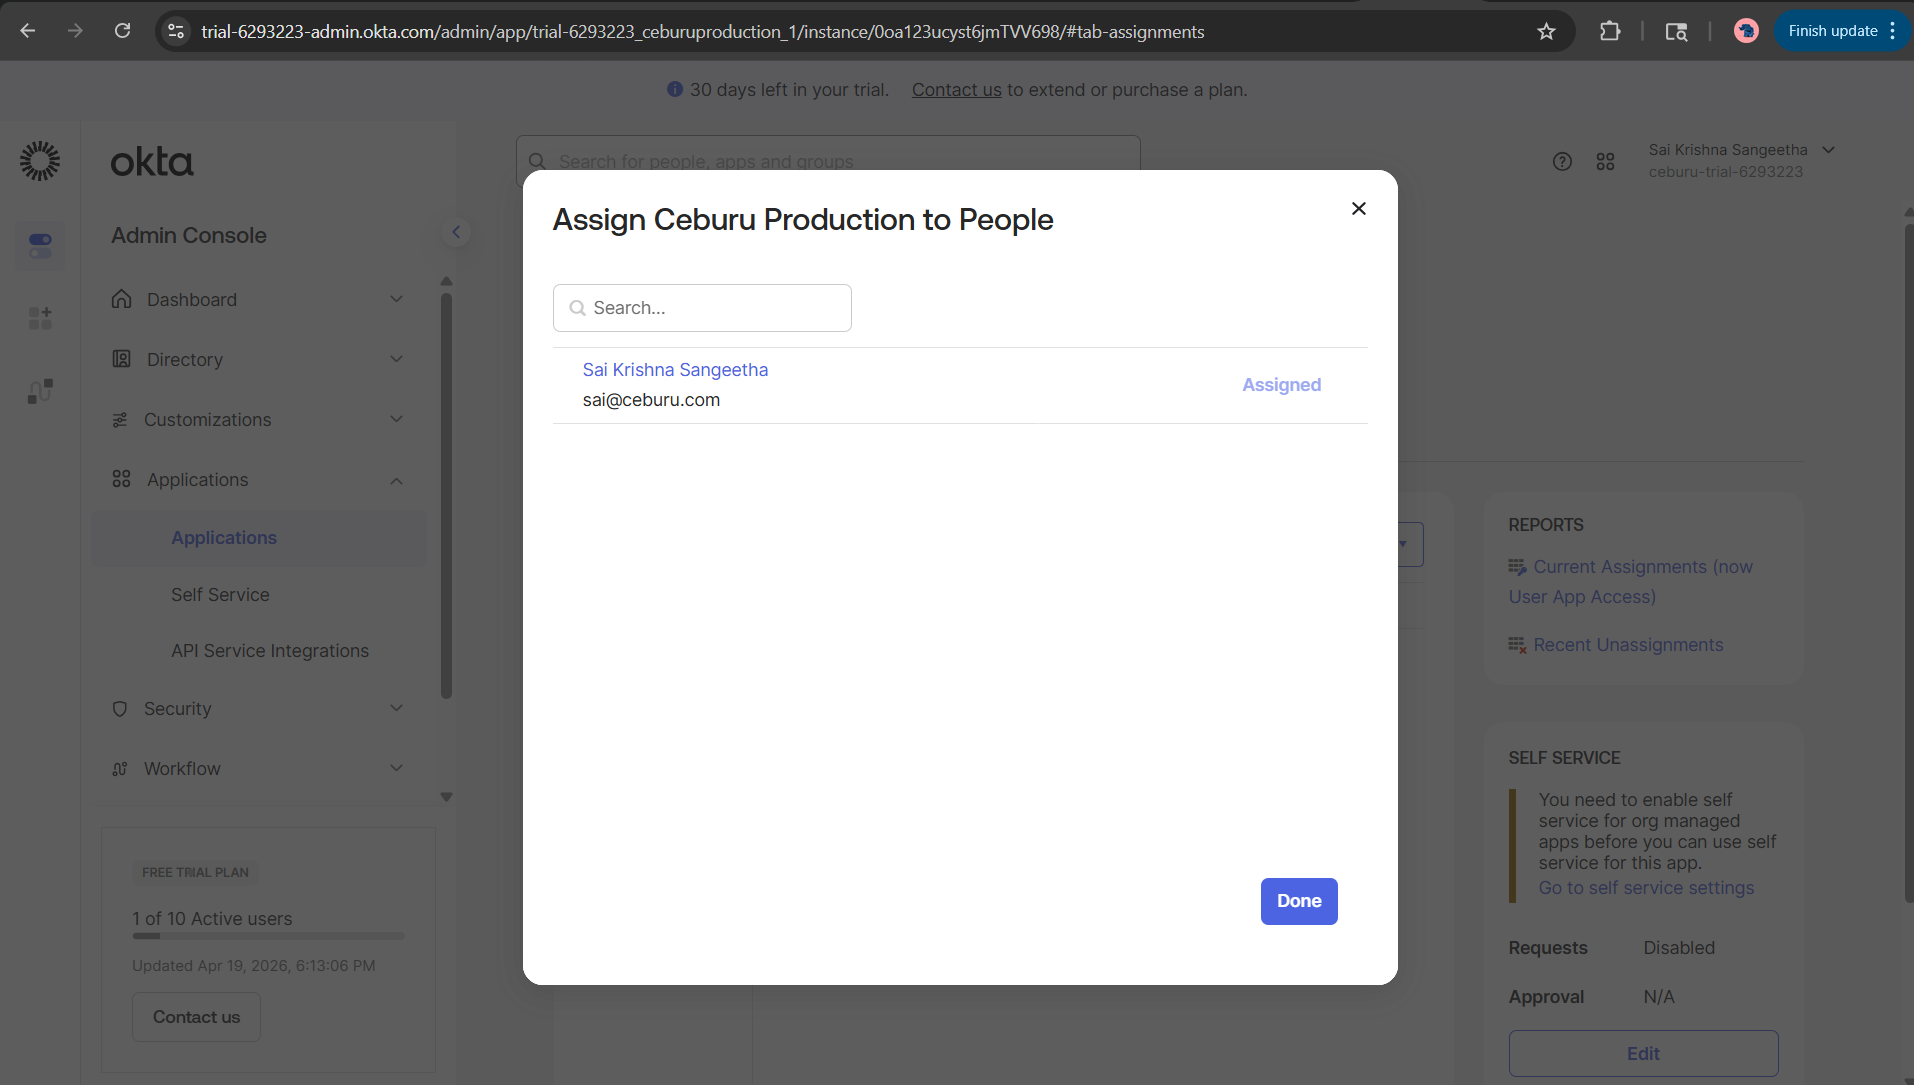Open Sai Krishna Sangeetha user link
The height and width of the screenshot is (1085, 1914).
675,370
